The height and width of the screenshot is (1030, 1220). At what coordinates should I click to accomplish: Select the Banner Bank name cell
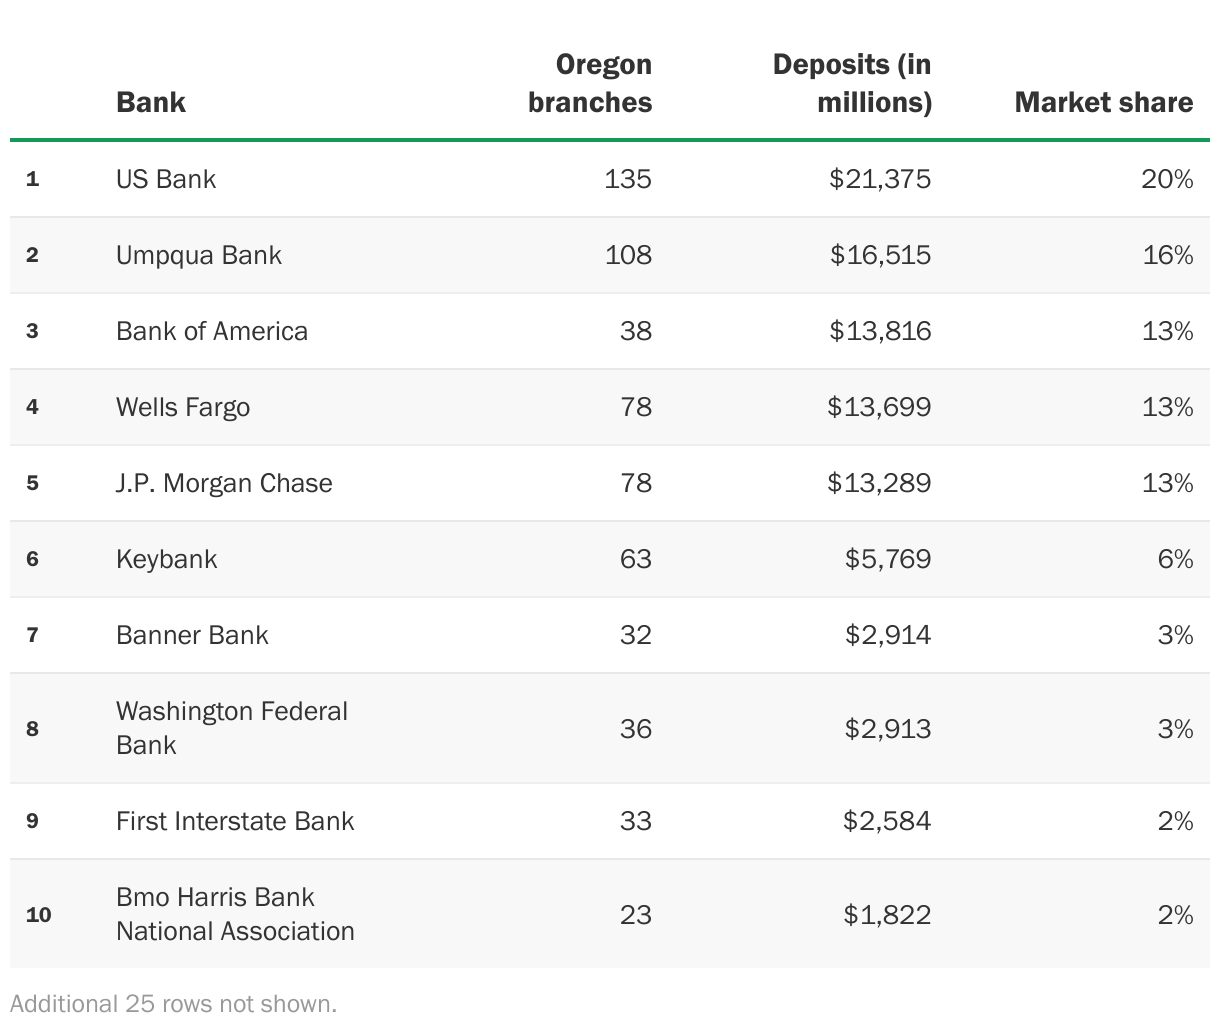pos(192,635)
